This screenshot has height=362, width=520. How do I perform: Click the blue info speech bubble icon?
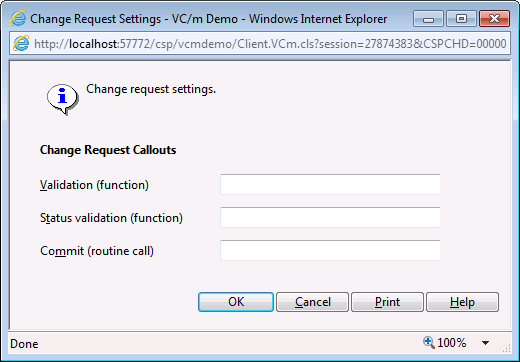(63, 99)
